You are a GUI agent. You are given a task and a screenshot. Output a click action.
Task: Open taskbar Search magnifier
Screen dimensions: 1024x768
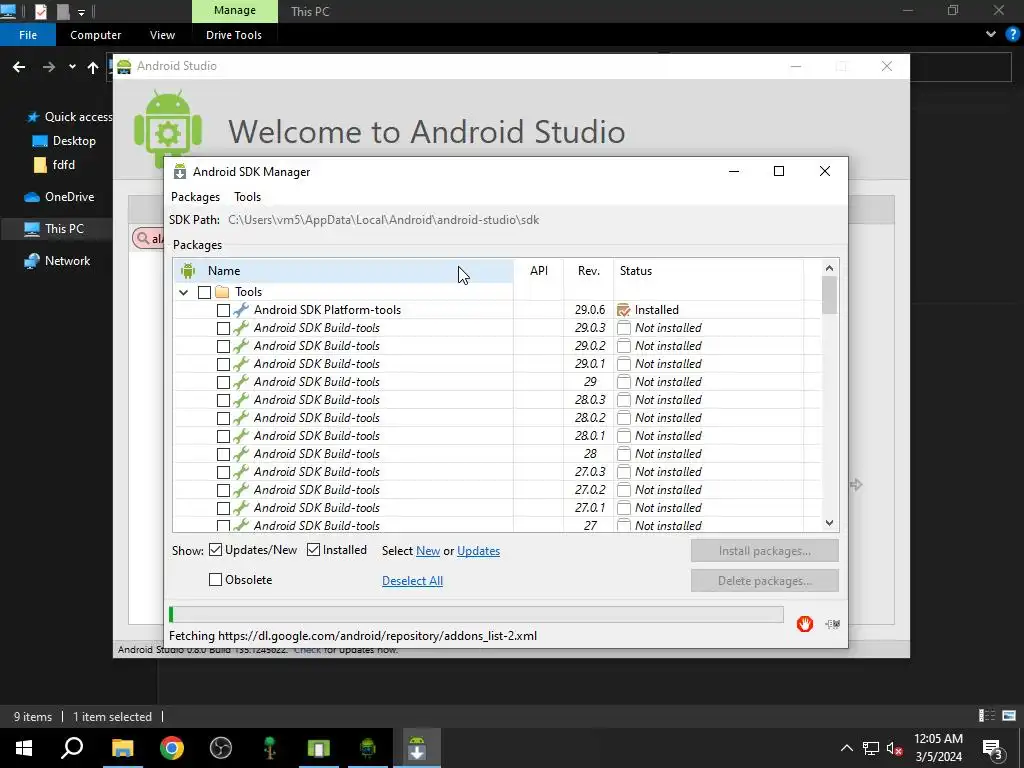tap(72, 748)
